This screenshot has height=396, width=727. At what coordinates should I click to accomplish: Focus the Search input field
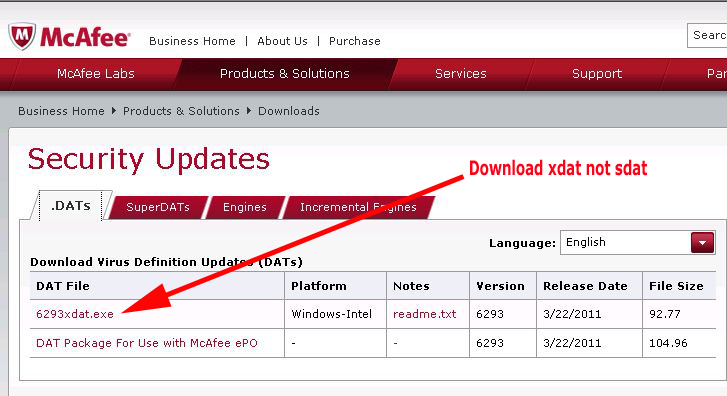pos(707,35)
